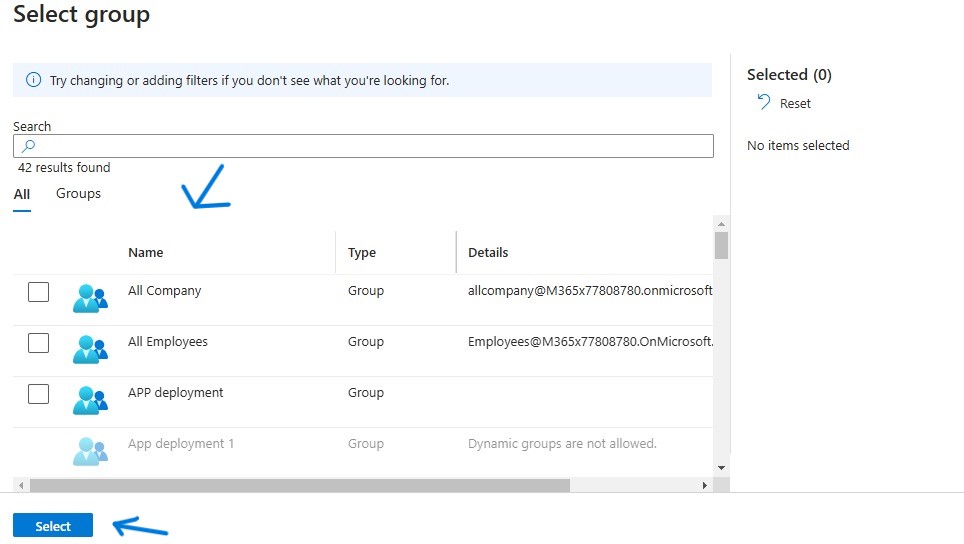Viewport: 964px width, 544px height.
Task: Click the horizontal scrollbar thumb
Action: pyautogui.click(x=300, y=485)
